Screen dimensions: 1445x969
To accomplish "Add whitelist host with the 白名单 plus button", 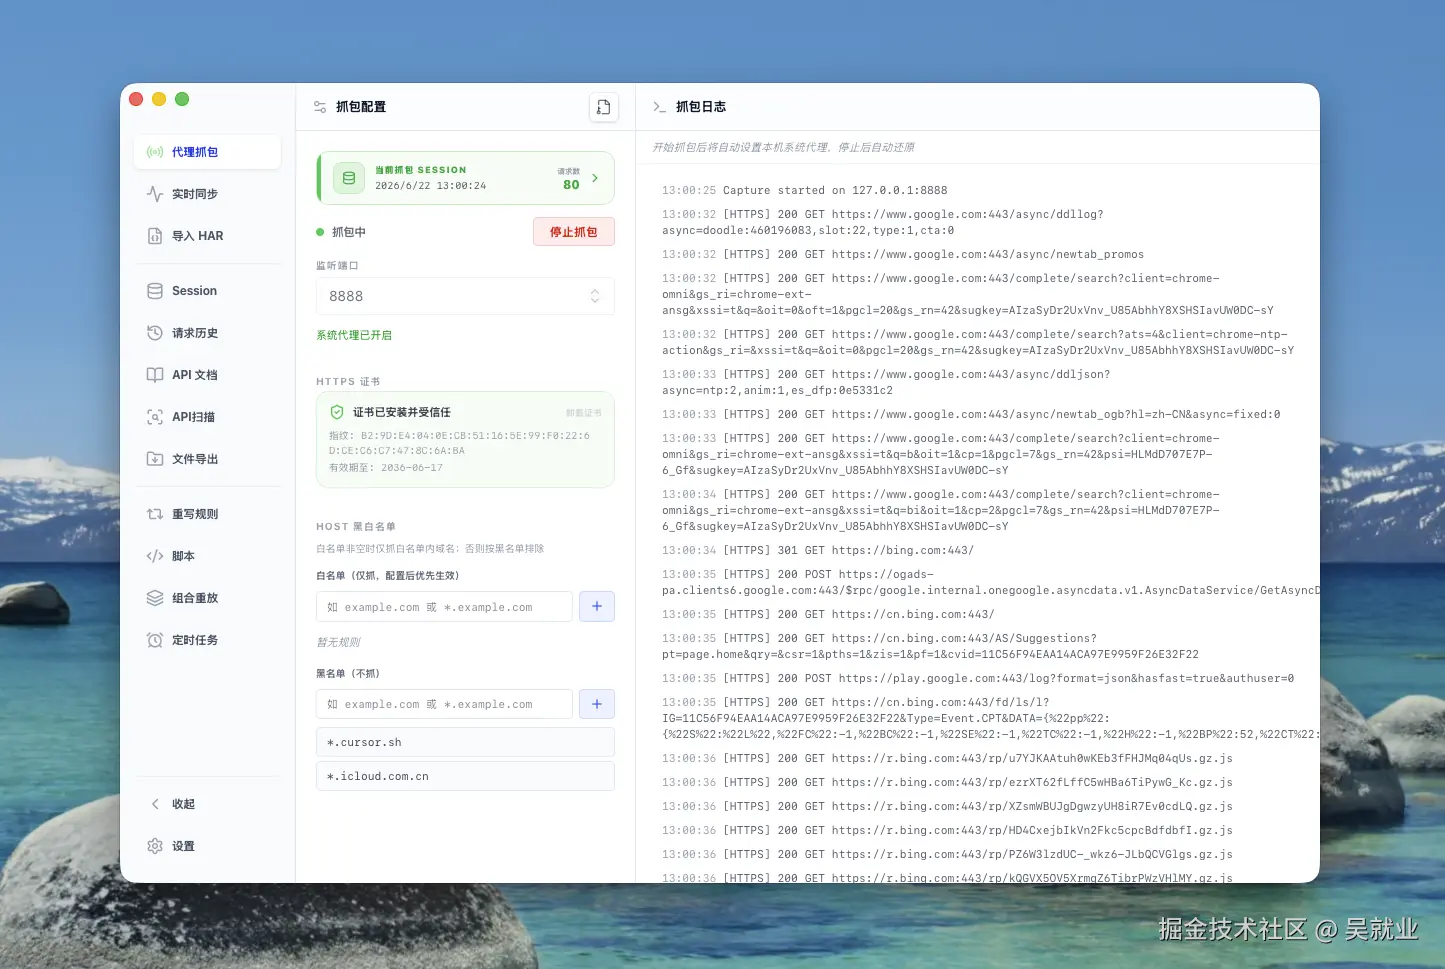I will 597,606.
